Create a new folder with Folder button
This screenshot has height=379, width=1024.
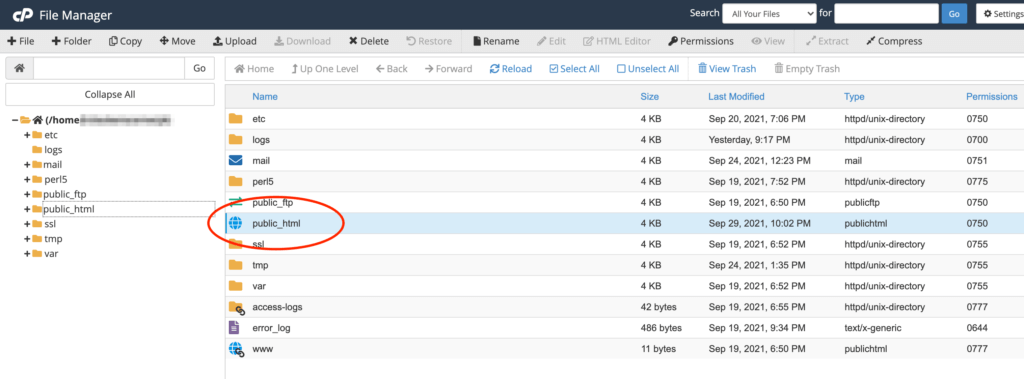coord(72,41)
